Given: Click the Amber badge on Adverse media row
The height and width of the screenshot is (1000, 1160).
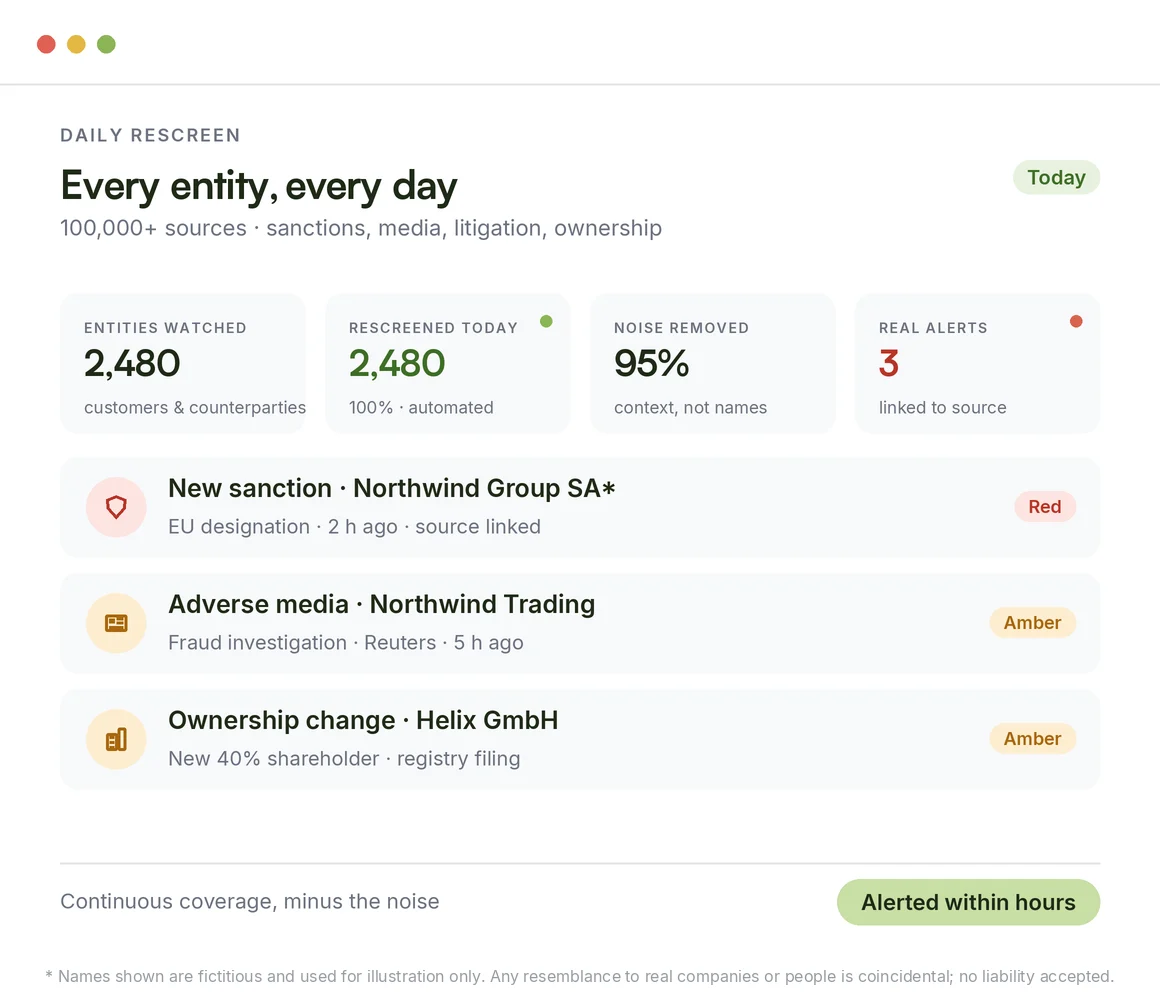Looking at the screenshot, I should 1032,623.
